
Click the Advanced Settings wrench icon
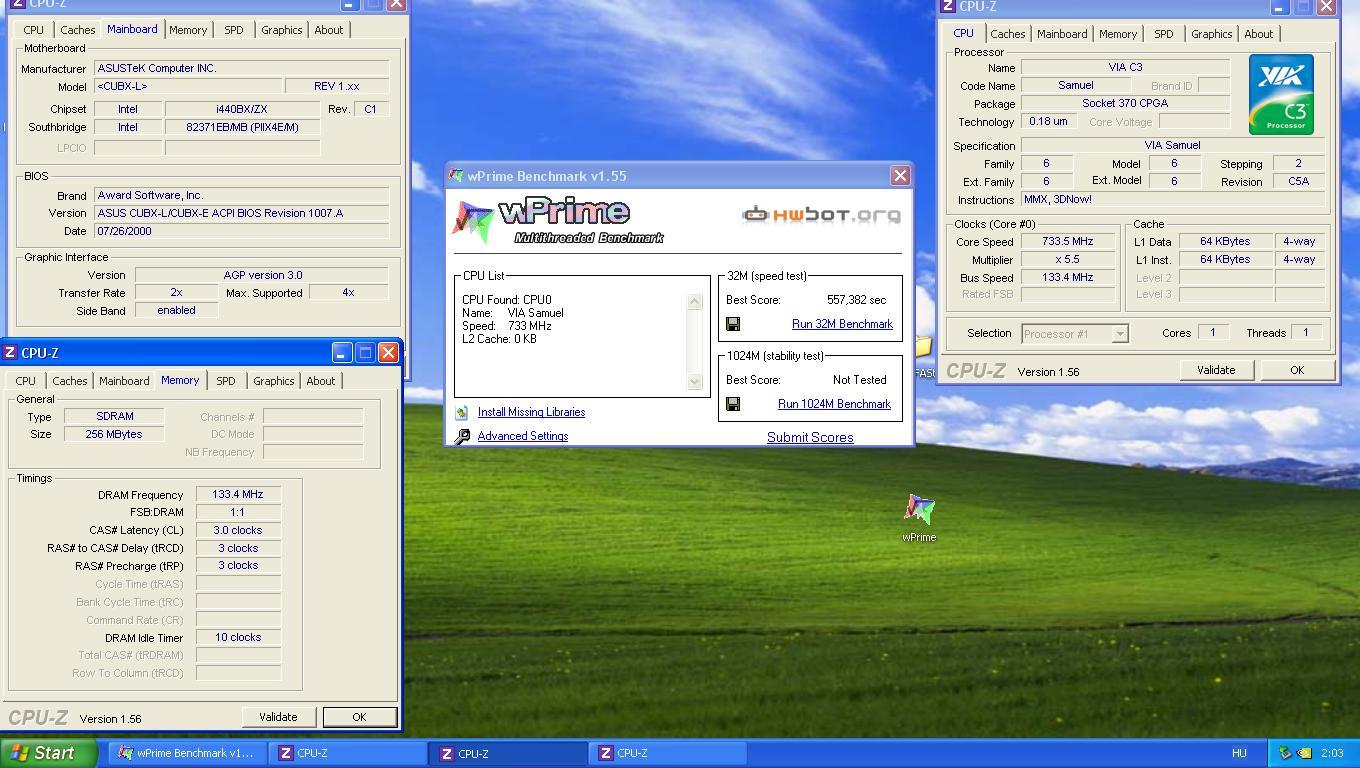pyautogui.click(x=462, y=437)
